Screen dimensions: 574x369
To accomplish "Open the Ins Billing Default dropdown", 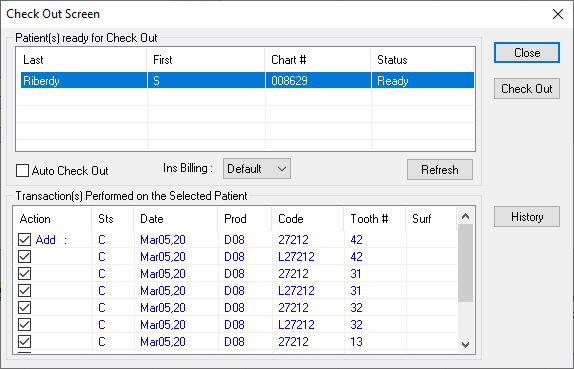I will (257, 169).
